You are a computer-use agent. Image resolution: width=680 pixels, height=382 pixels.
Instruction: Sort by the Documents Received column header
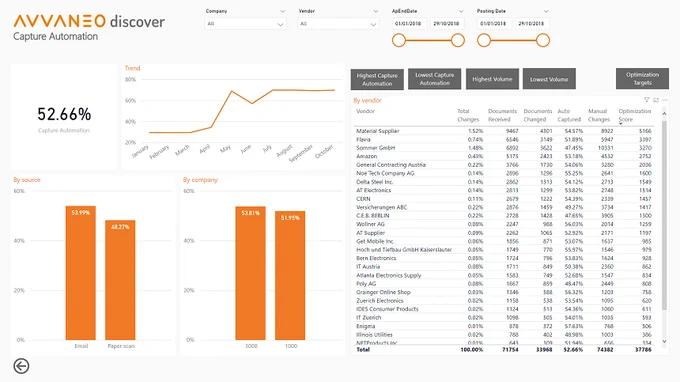click(503, 115)
